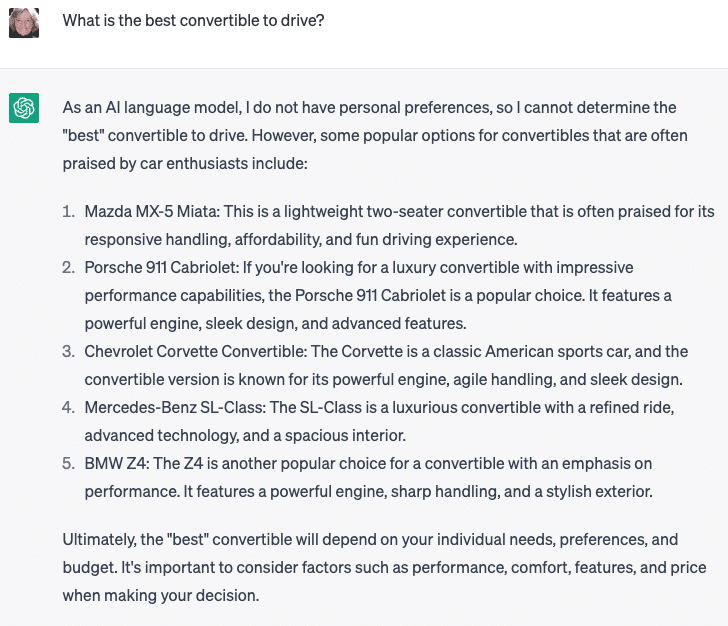
Task: Click list number 1 marker
Action: [x=68, y=212]
